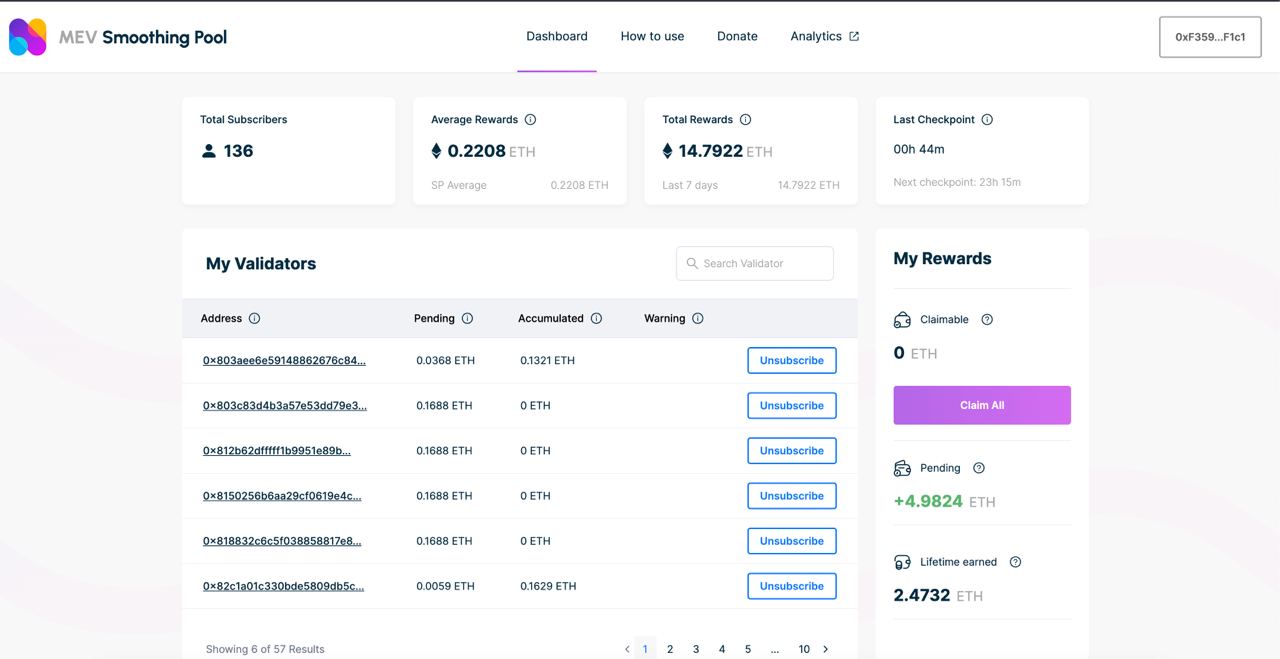
Task: Click the info icon beside Average Rewards
Action: coord(530,120)
